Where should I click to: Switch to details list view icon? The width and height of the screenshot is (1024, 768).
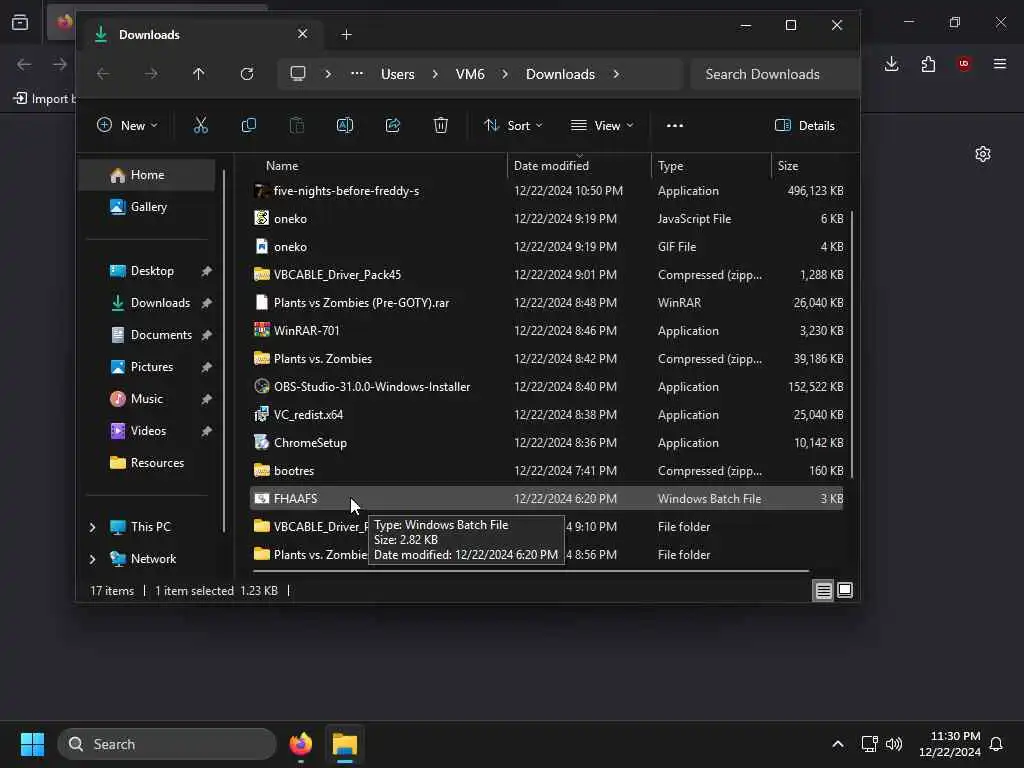tap(824, 590)
